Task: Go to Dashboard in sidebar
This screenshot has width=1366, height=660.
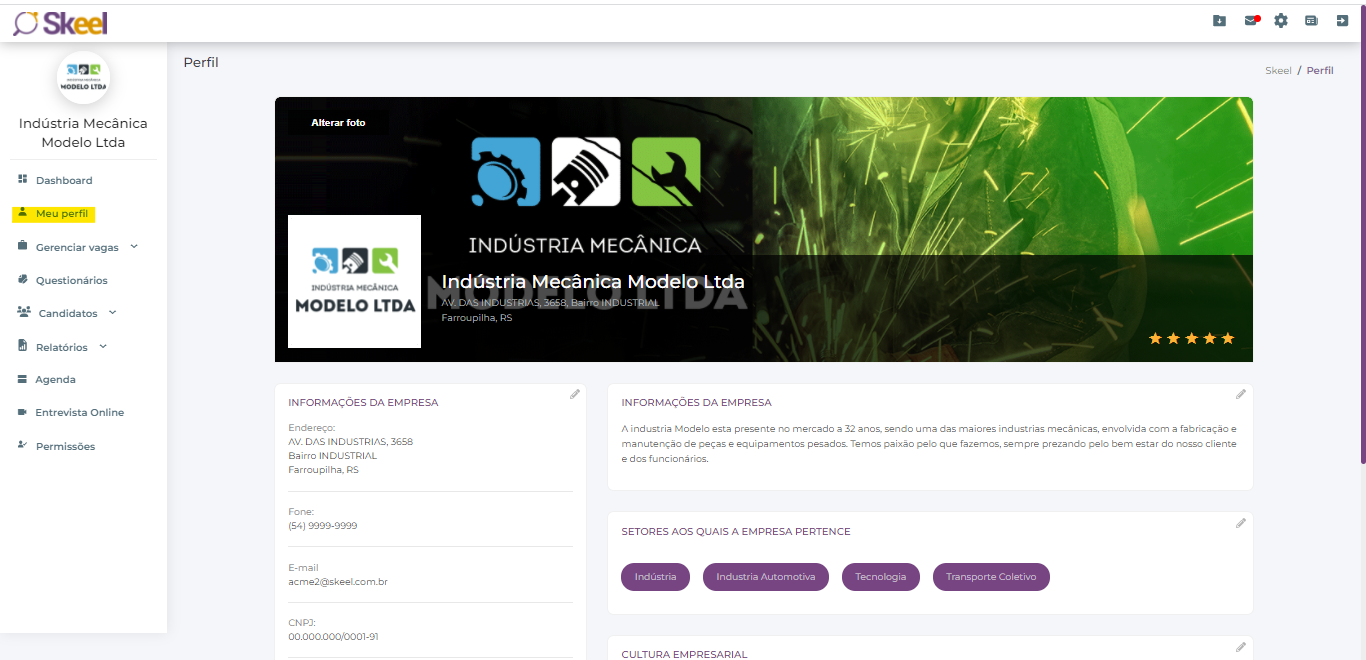Action: 63,181
